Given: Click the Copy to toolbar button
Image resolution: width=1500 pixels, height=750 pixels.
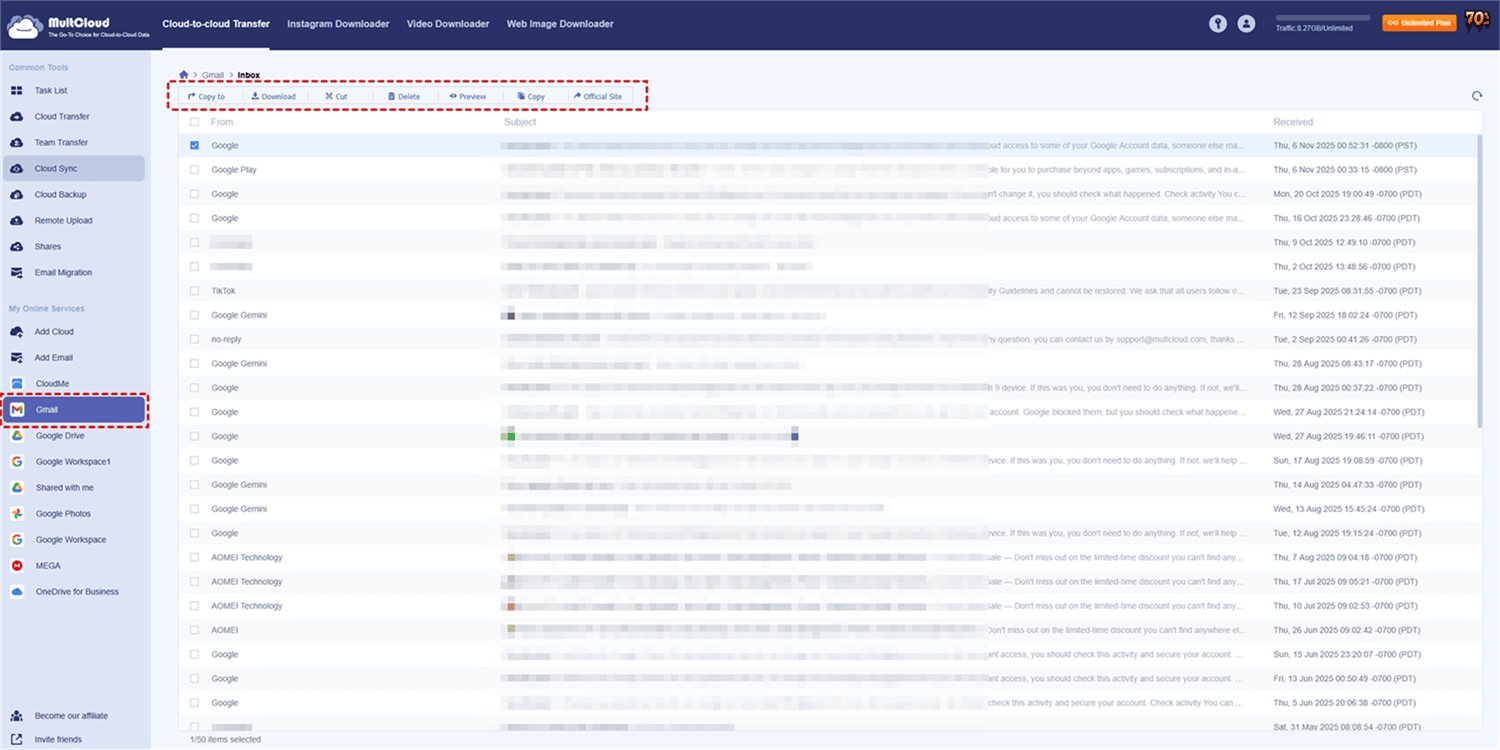Looking at the screenshot, I should point(207,97).
